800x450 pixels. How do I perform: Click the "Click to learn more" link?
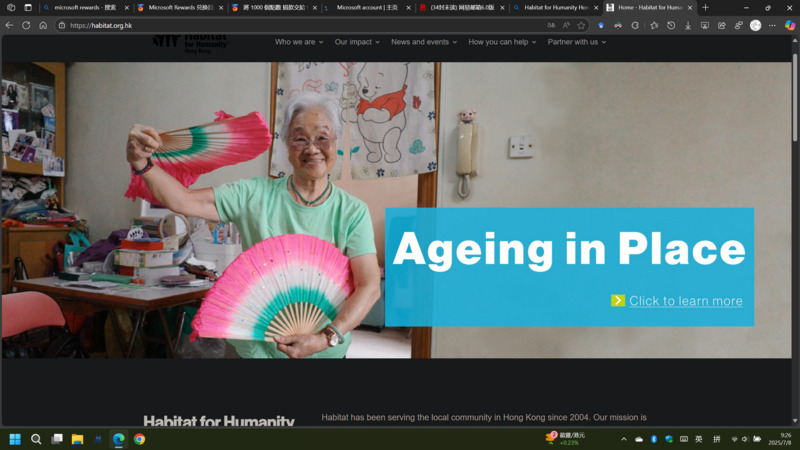click(x=685, y=301)
